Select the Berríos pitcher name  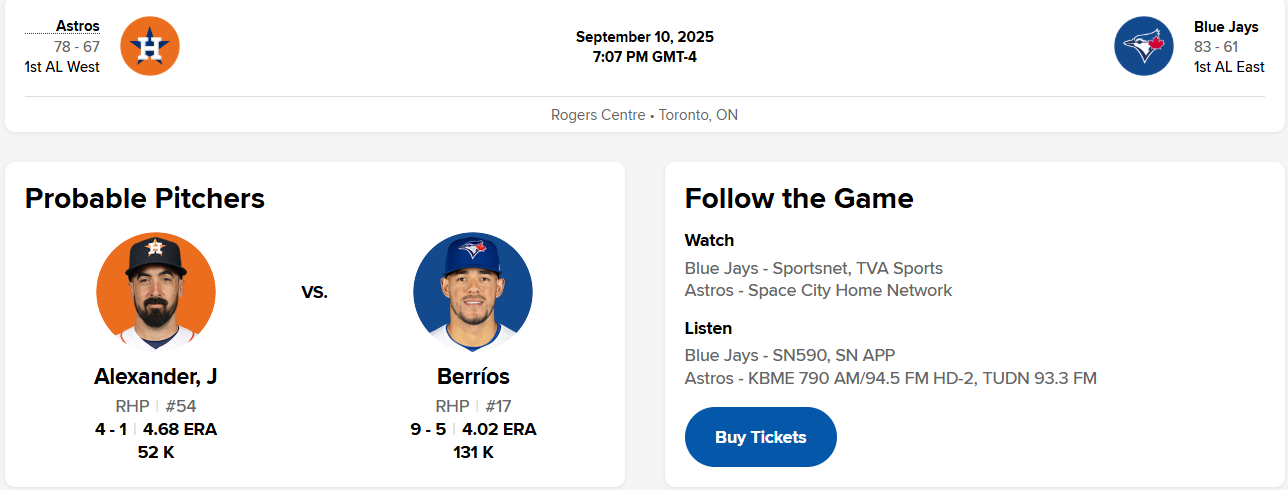(x=473, y=377)
